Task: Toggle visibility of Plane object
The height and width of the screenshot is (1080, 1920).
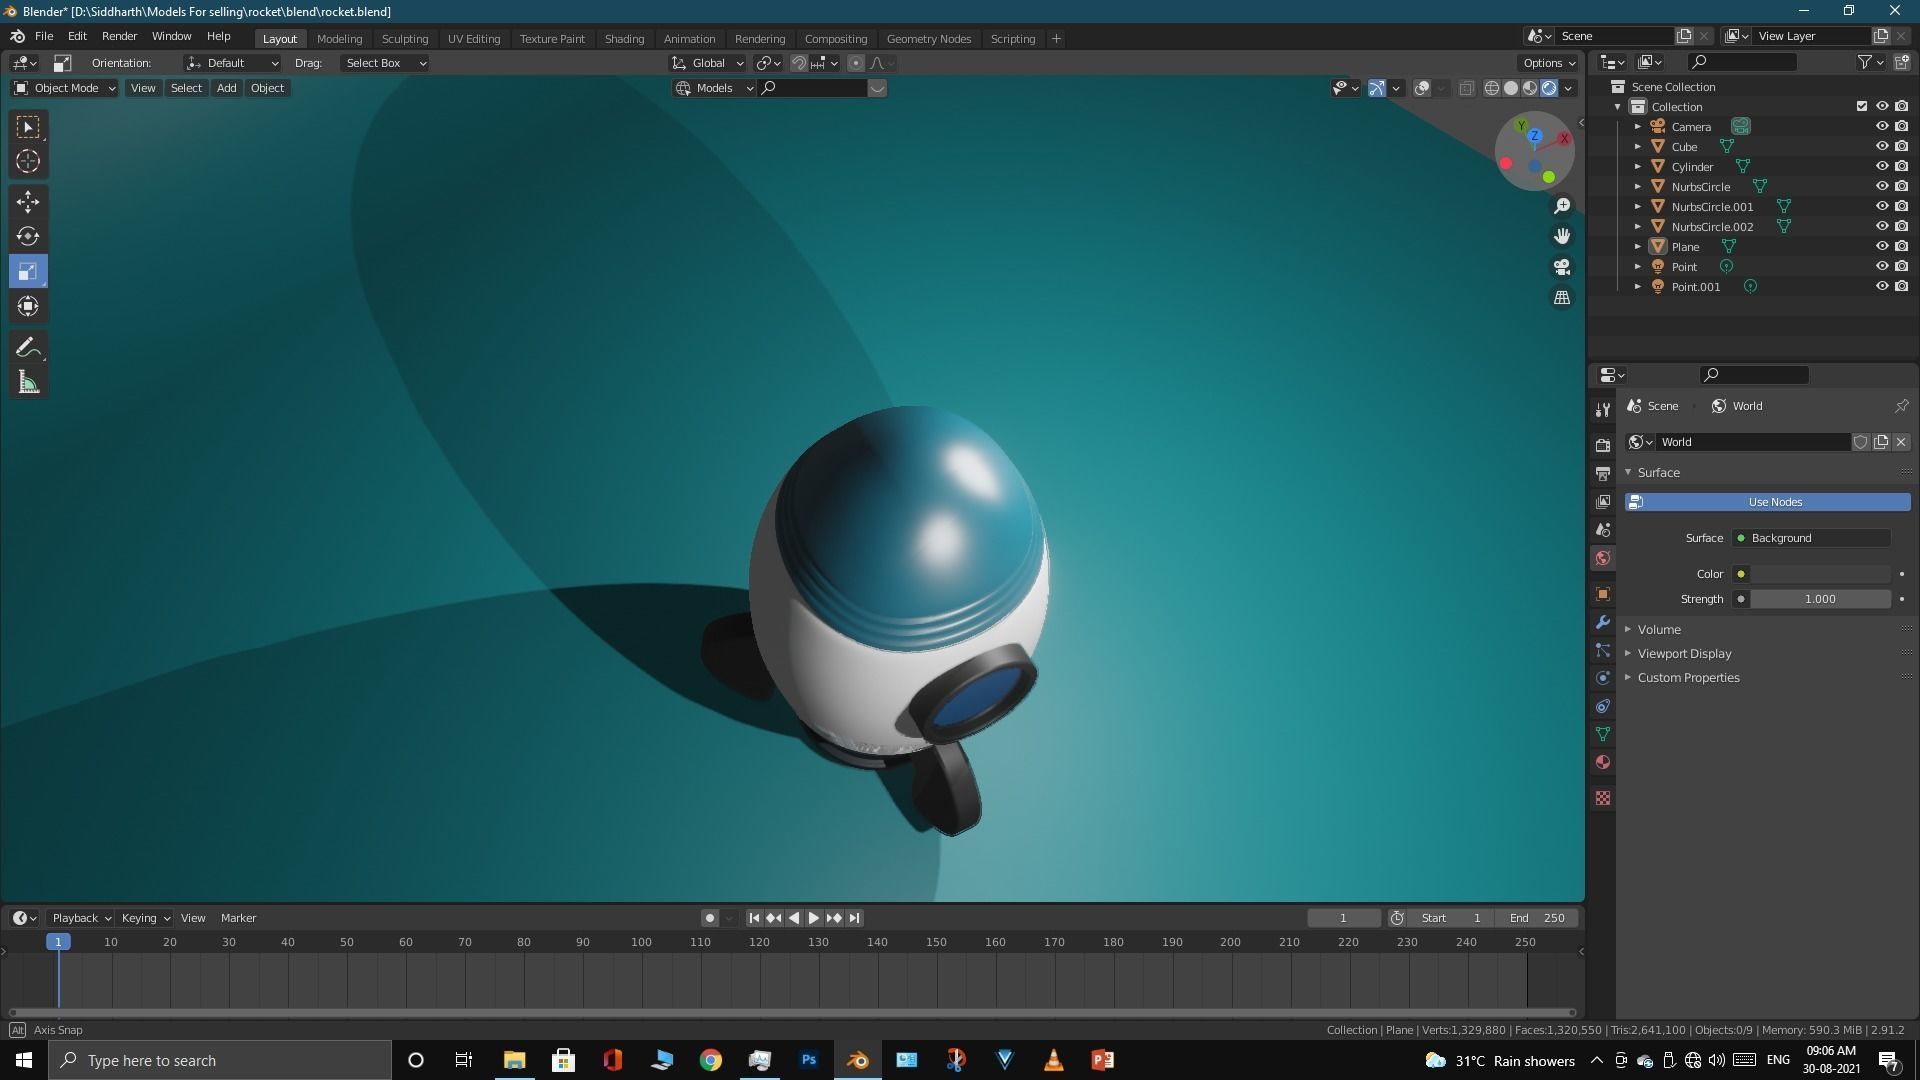Action: (x=1881, y=246)
